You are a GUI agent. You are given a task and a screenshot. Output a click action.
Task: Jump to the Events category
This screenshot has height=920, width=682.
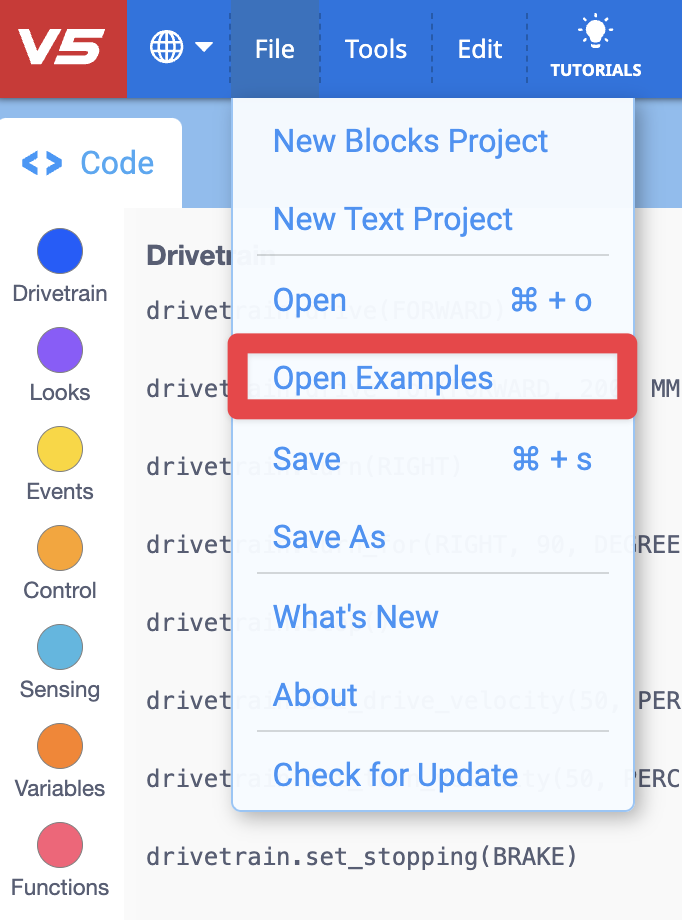[x=60, y=449]
